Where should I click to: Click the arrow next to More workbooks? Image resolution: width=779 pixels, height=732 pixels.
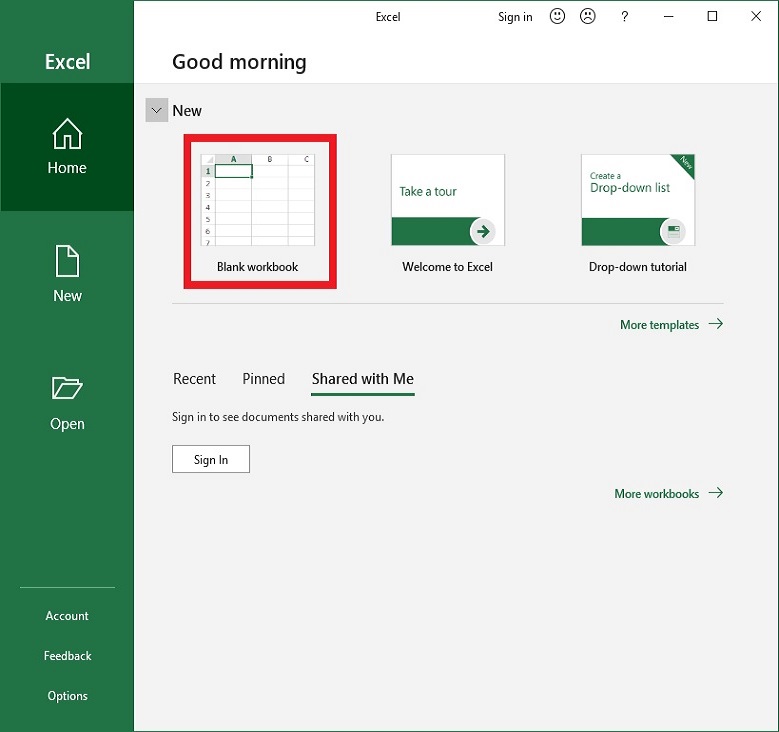716,493
